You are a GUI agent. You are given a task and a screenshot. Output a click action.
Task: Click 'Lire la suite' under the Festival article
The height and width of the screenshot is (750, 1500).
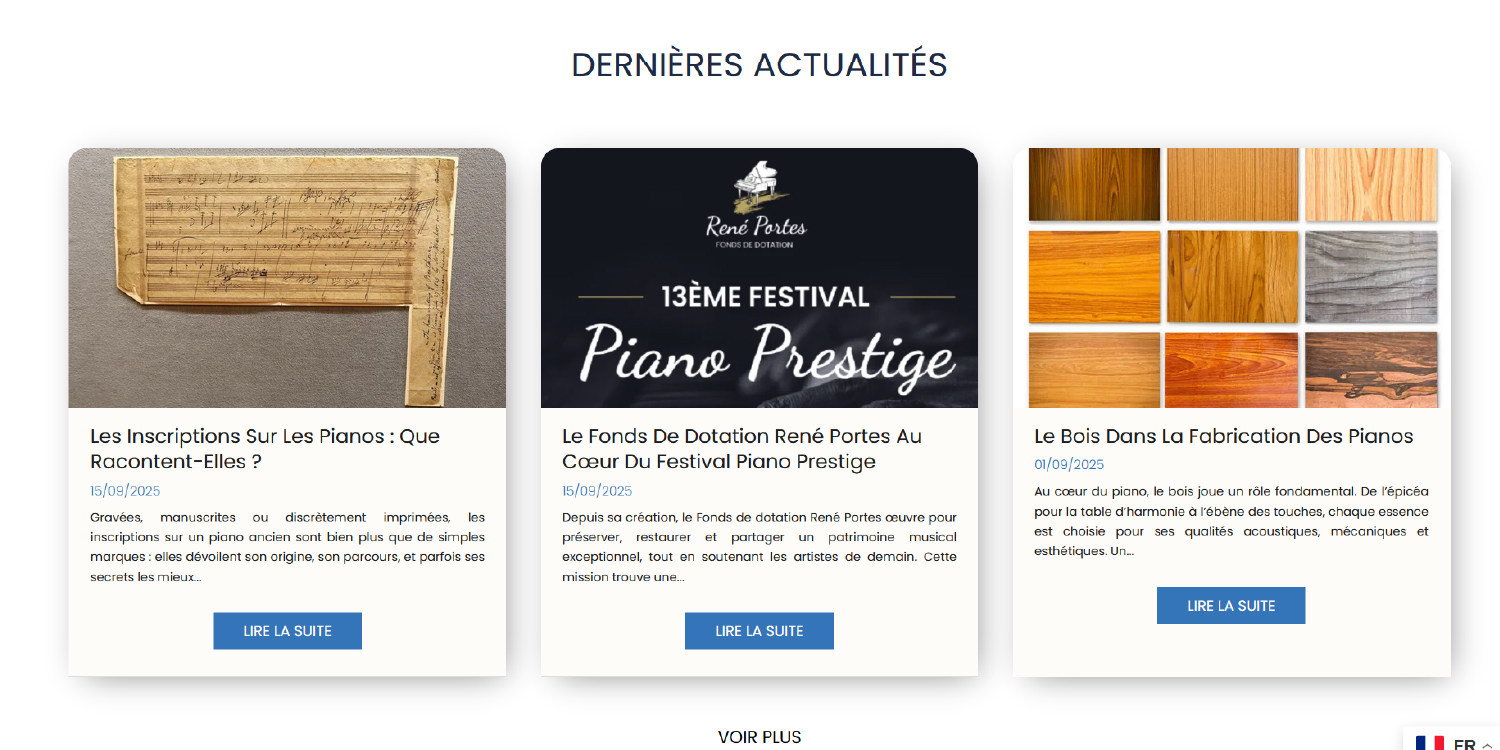(759, 631)
